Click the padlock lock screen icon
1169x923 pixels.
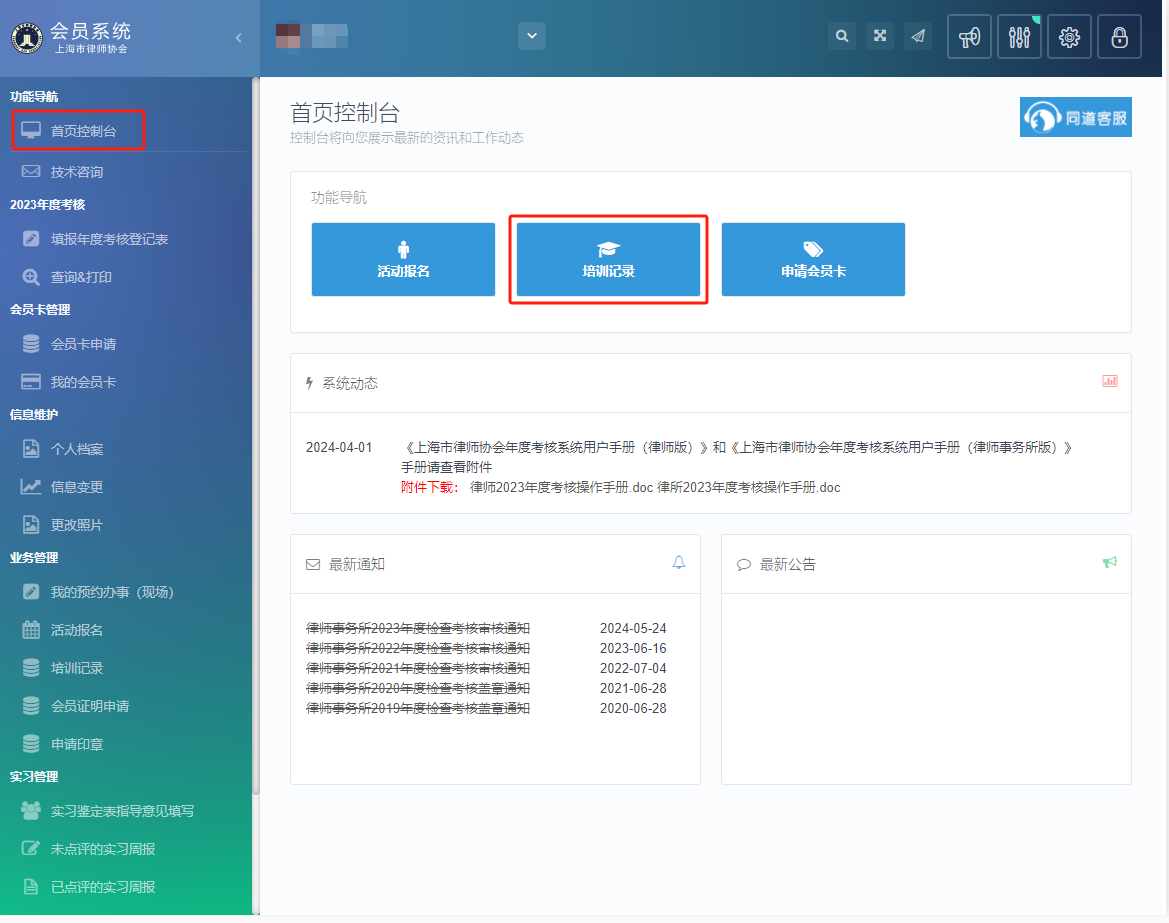coord(1119,38)
